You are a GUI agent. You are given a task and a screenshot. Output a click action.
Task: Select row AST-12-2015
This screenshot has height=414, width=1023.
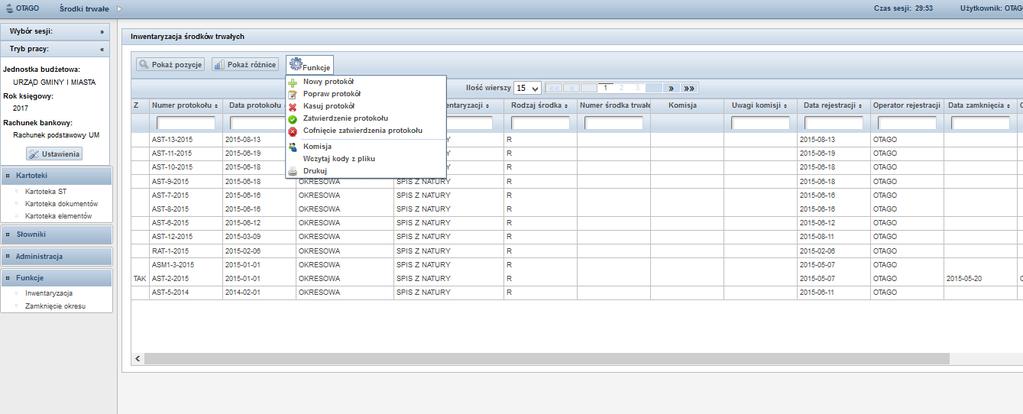tap(577, 237)
